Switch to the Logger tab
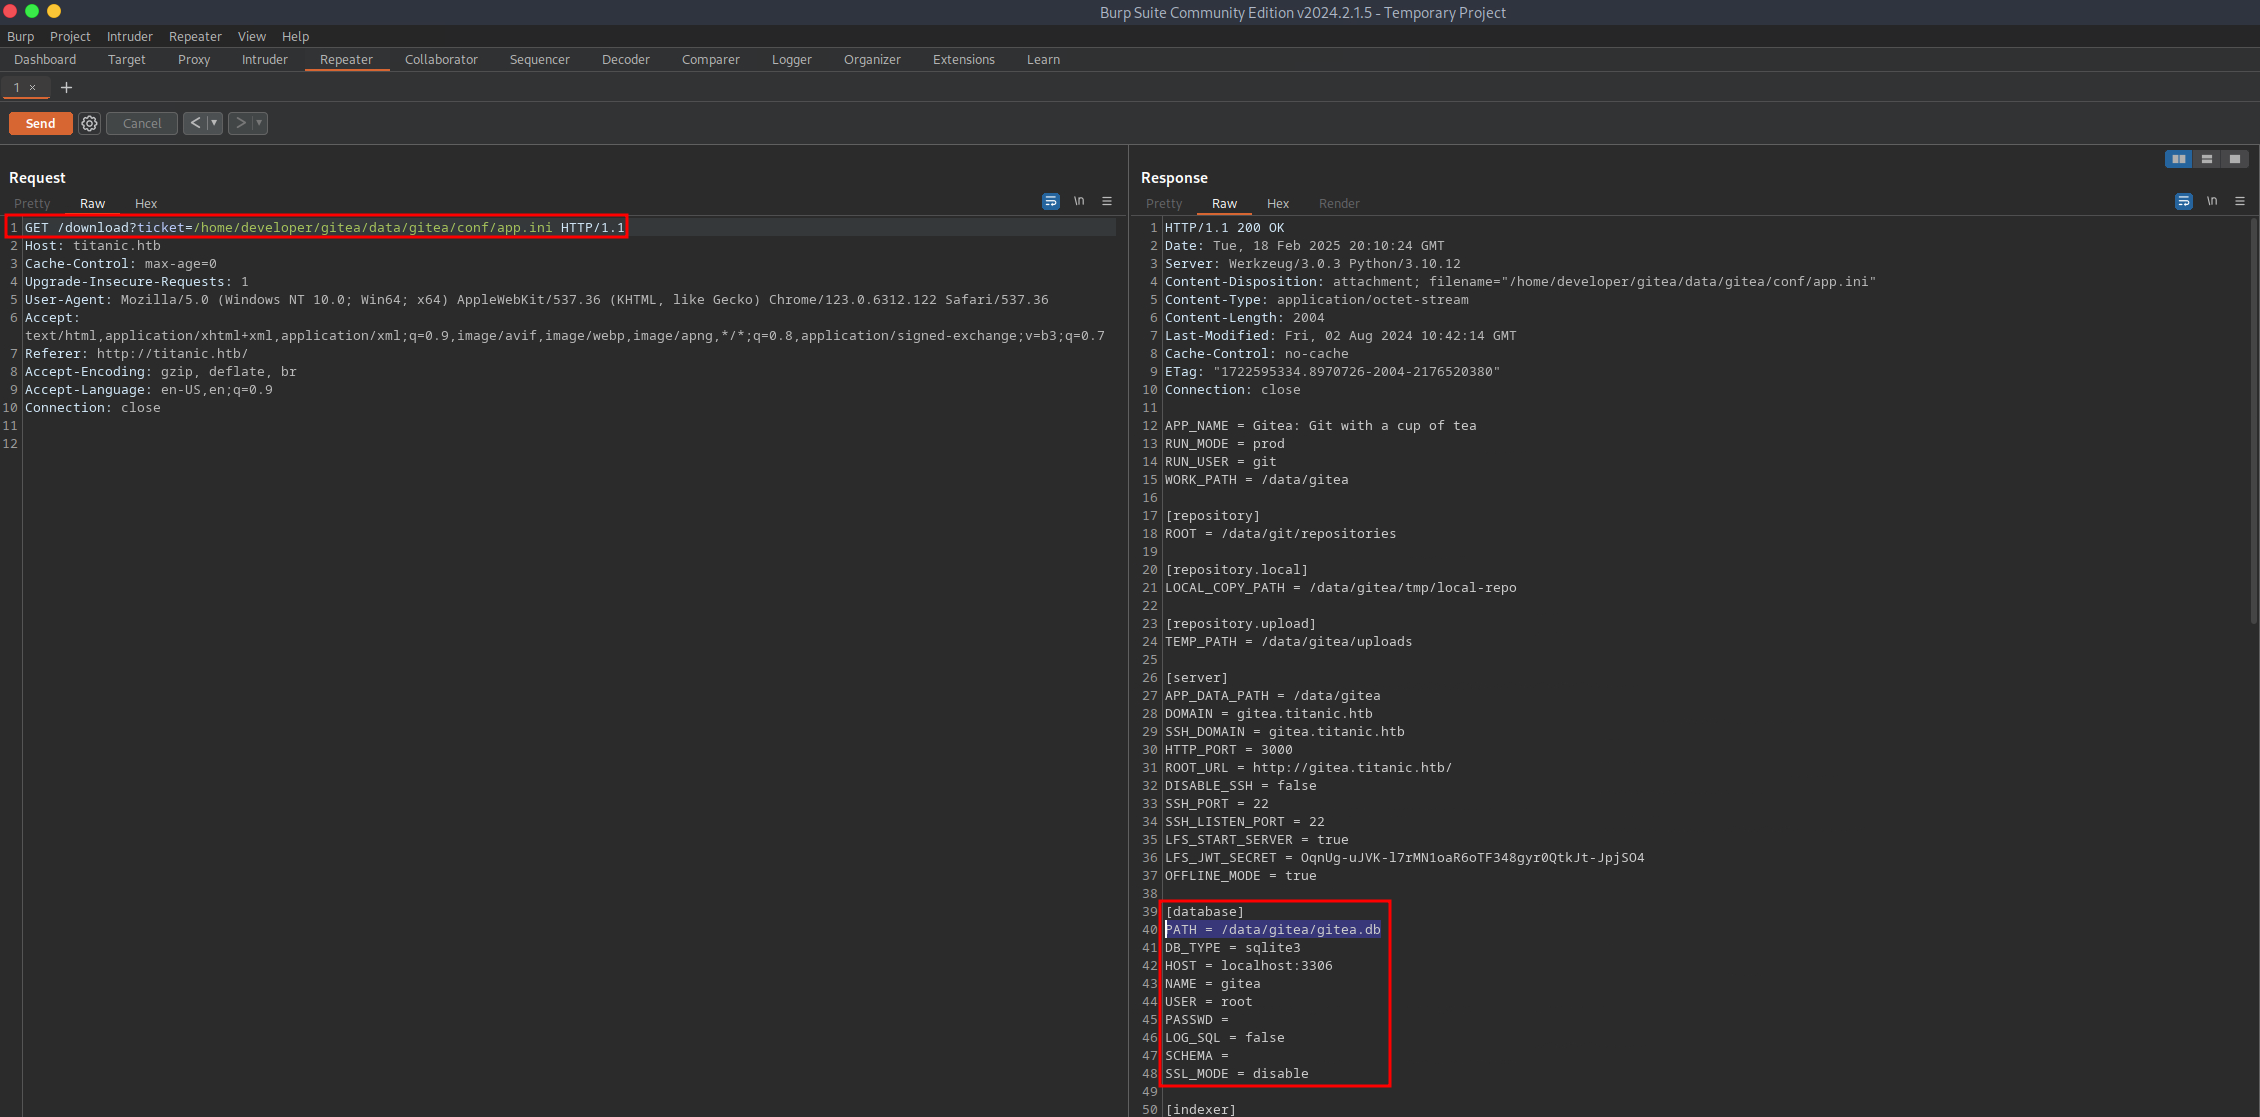This screenshot has height=1117, width=2260. point(791,60)
